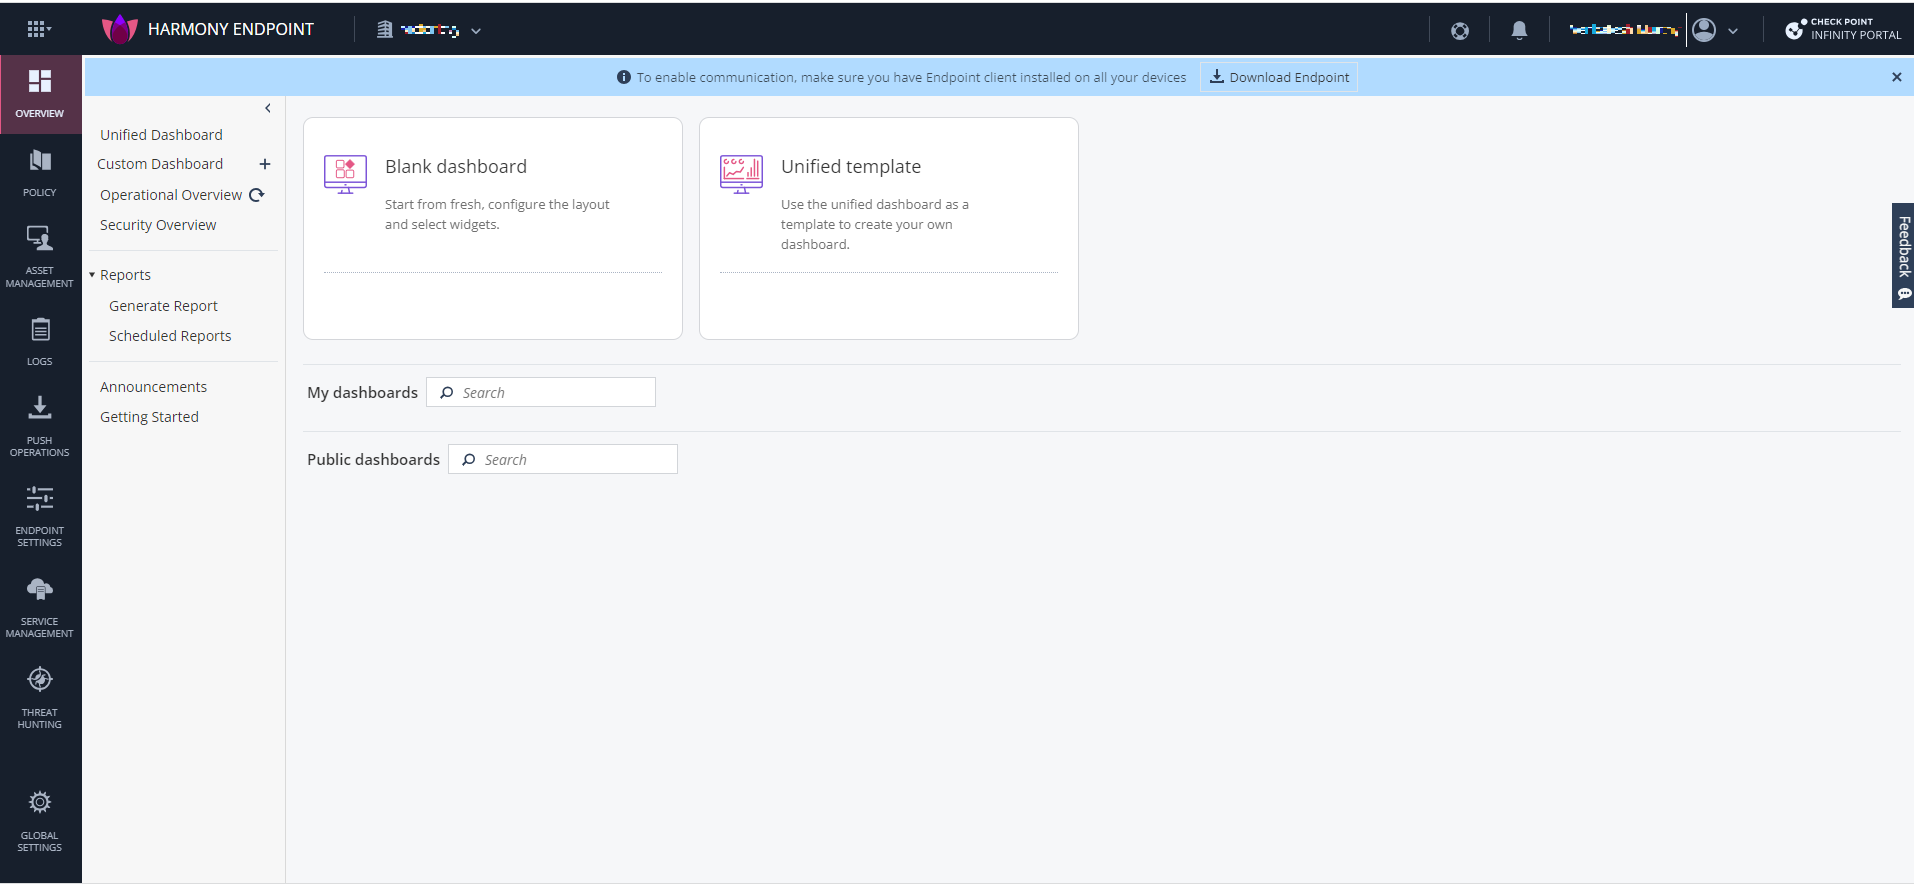Click search icon in Public dashboards
The width and height of the screenshot is (1914, 884).
[469, 459]
